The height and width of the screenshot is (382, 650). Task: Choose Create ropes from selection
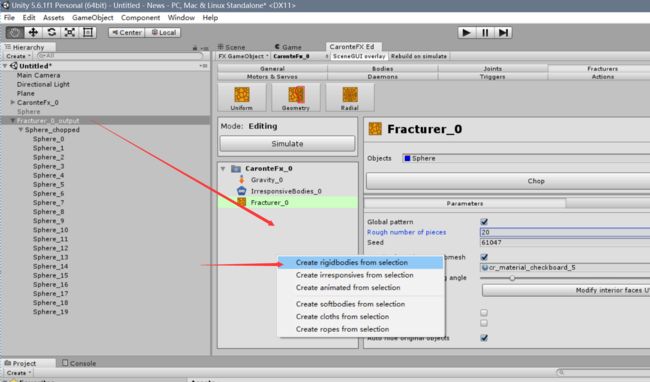click(361, 329)
